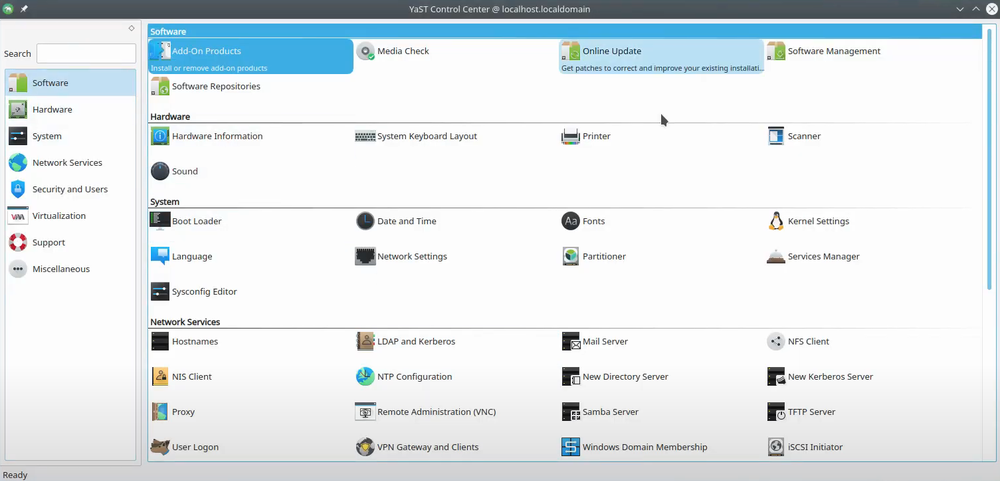
Task: Open TFTP Server icon
Action: click(776, 411)
